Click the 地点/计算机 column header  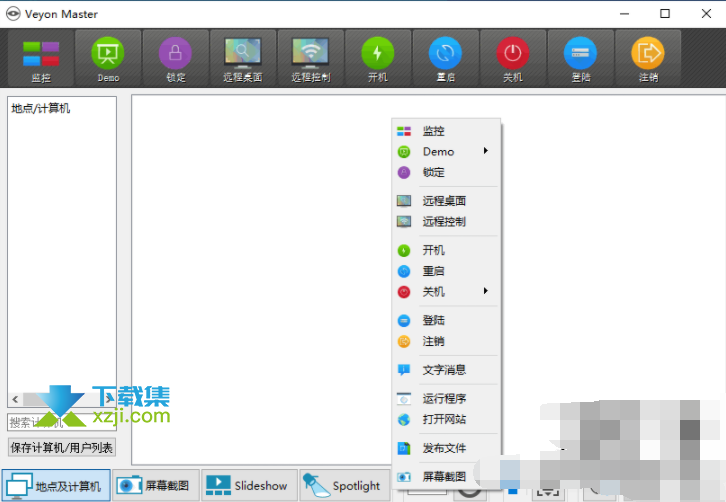click(41, 108)
